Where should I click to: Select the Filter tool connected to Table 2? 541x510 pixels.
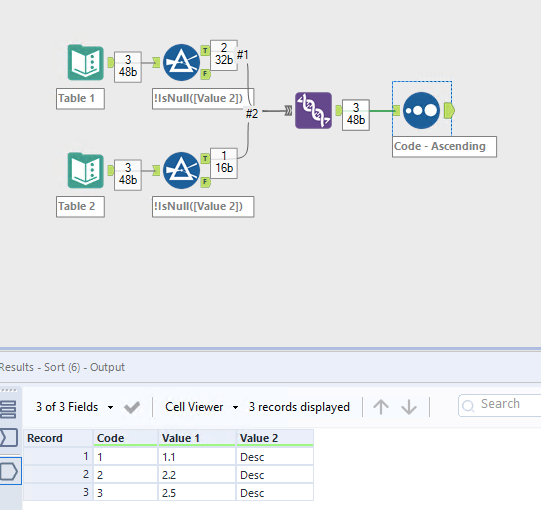point(181,170)
